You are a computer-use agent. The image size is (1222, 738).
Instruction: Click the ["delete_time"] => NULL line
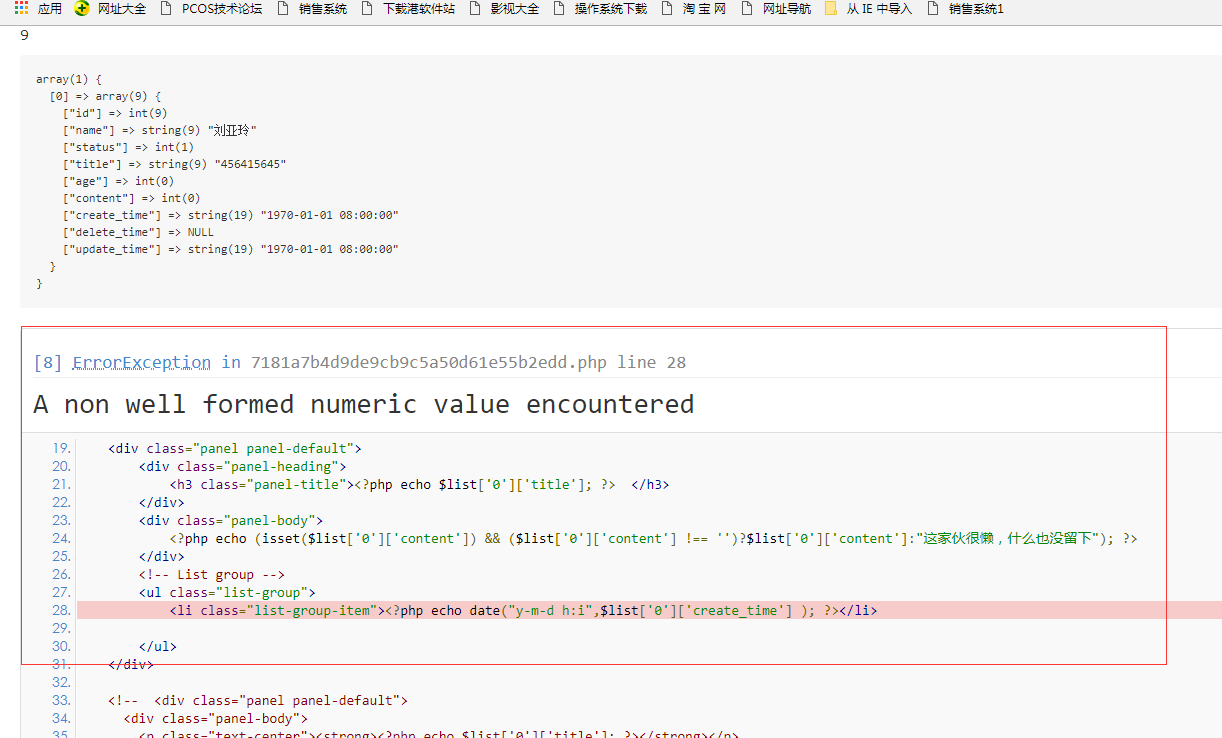coord(138,232)
